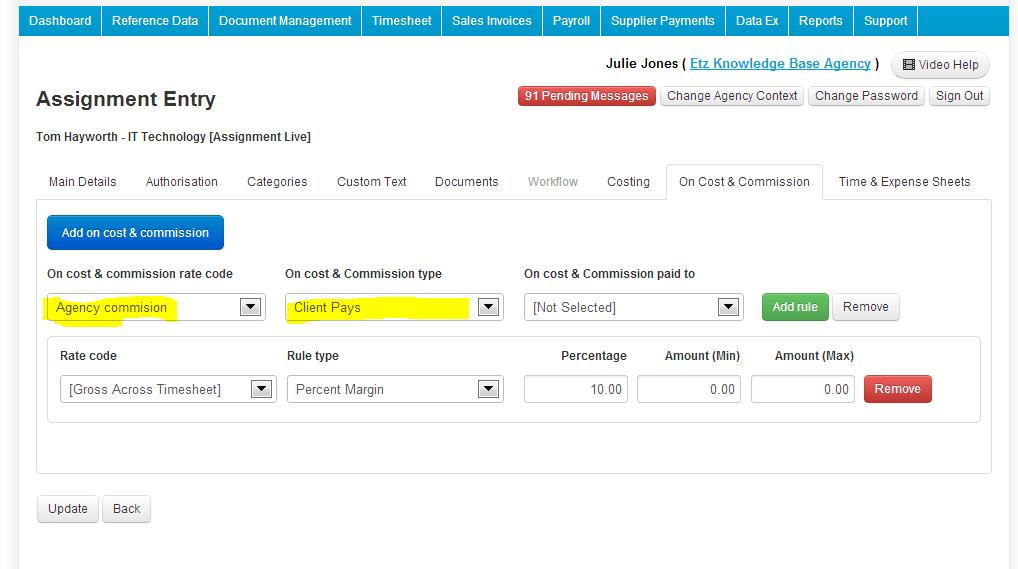Open the Sales Invoices menu
Image resolution: width=1018 pixels, height=569 pixels.
[x=491, y=21]
